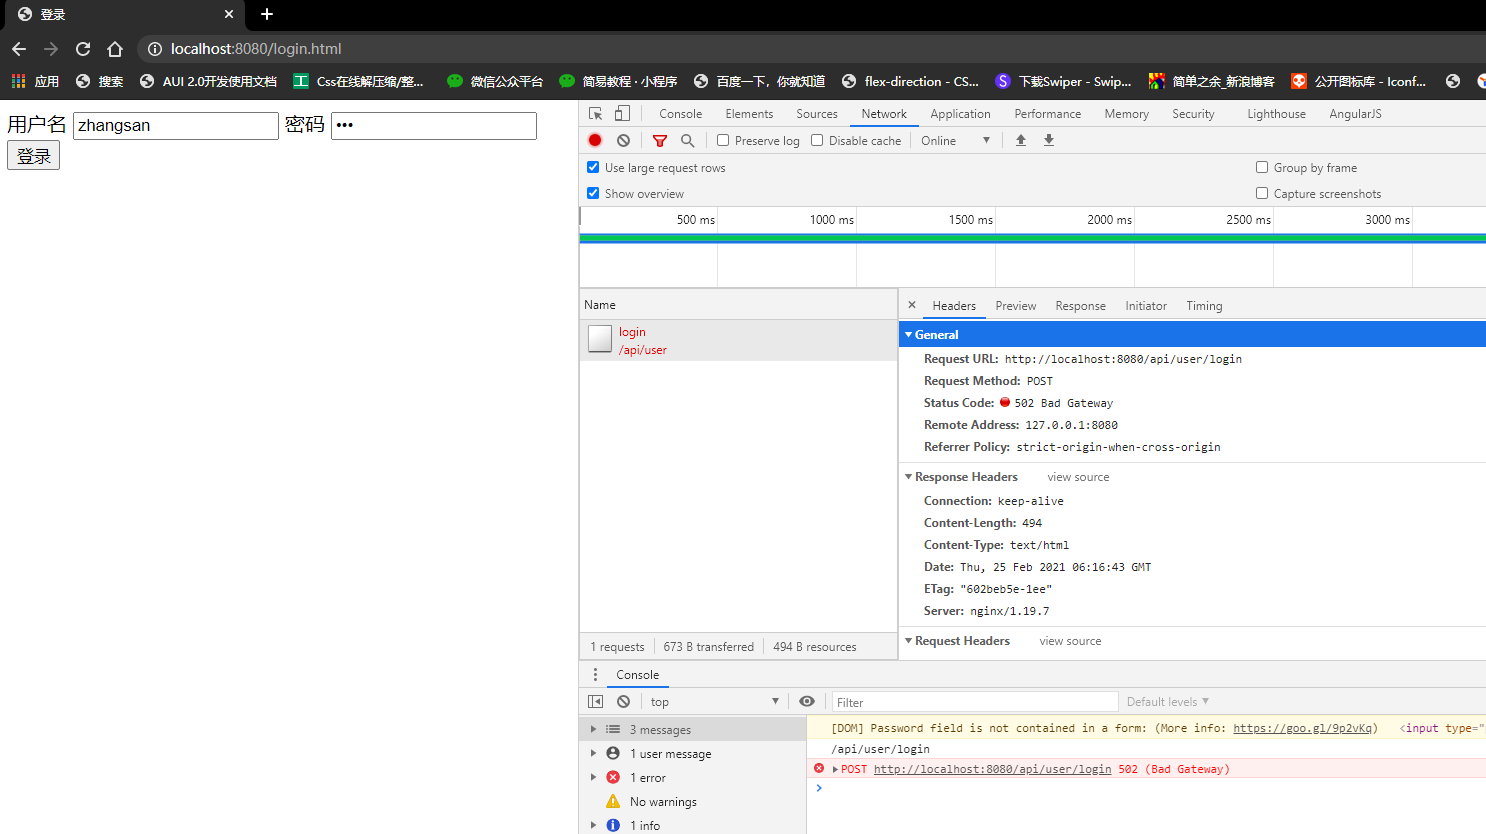1486x834 pixels.
Task: Switch to the Sources tab
Action: point(817,114)
